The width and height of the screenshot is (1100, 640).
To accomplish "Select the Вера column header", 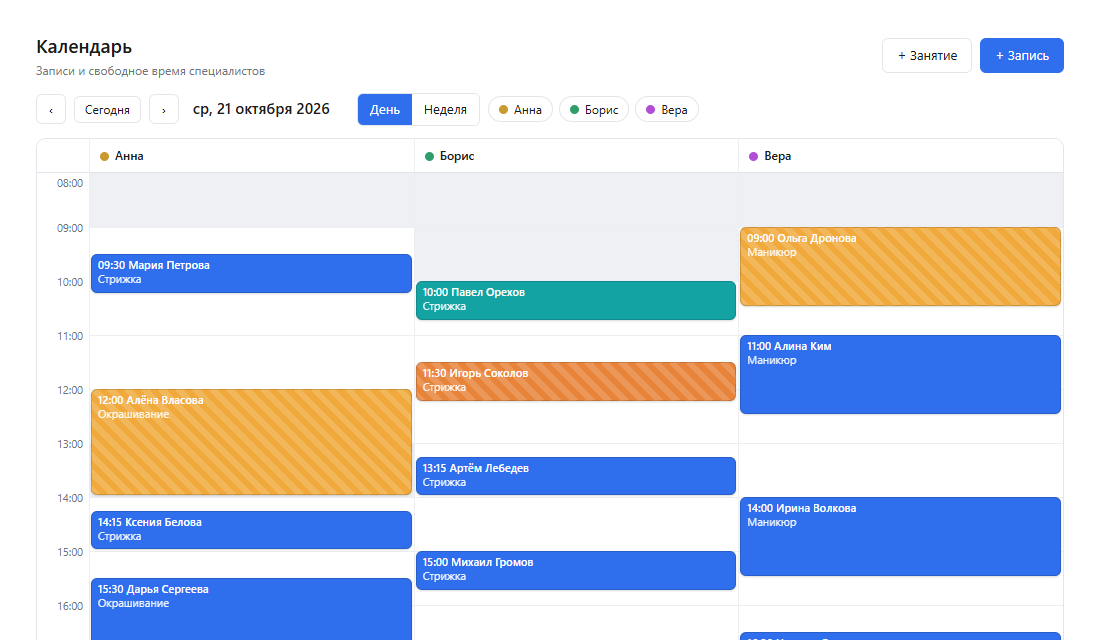I will 901,156.
